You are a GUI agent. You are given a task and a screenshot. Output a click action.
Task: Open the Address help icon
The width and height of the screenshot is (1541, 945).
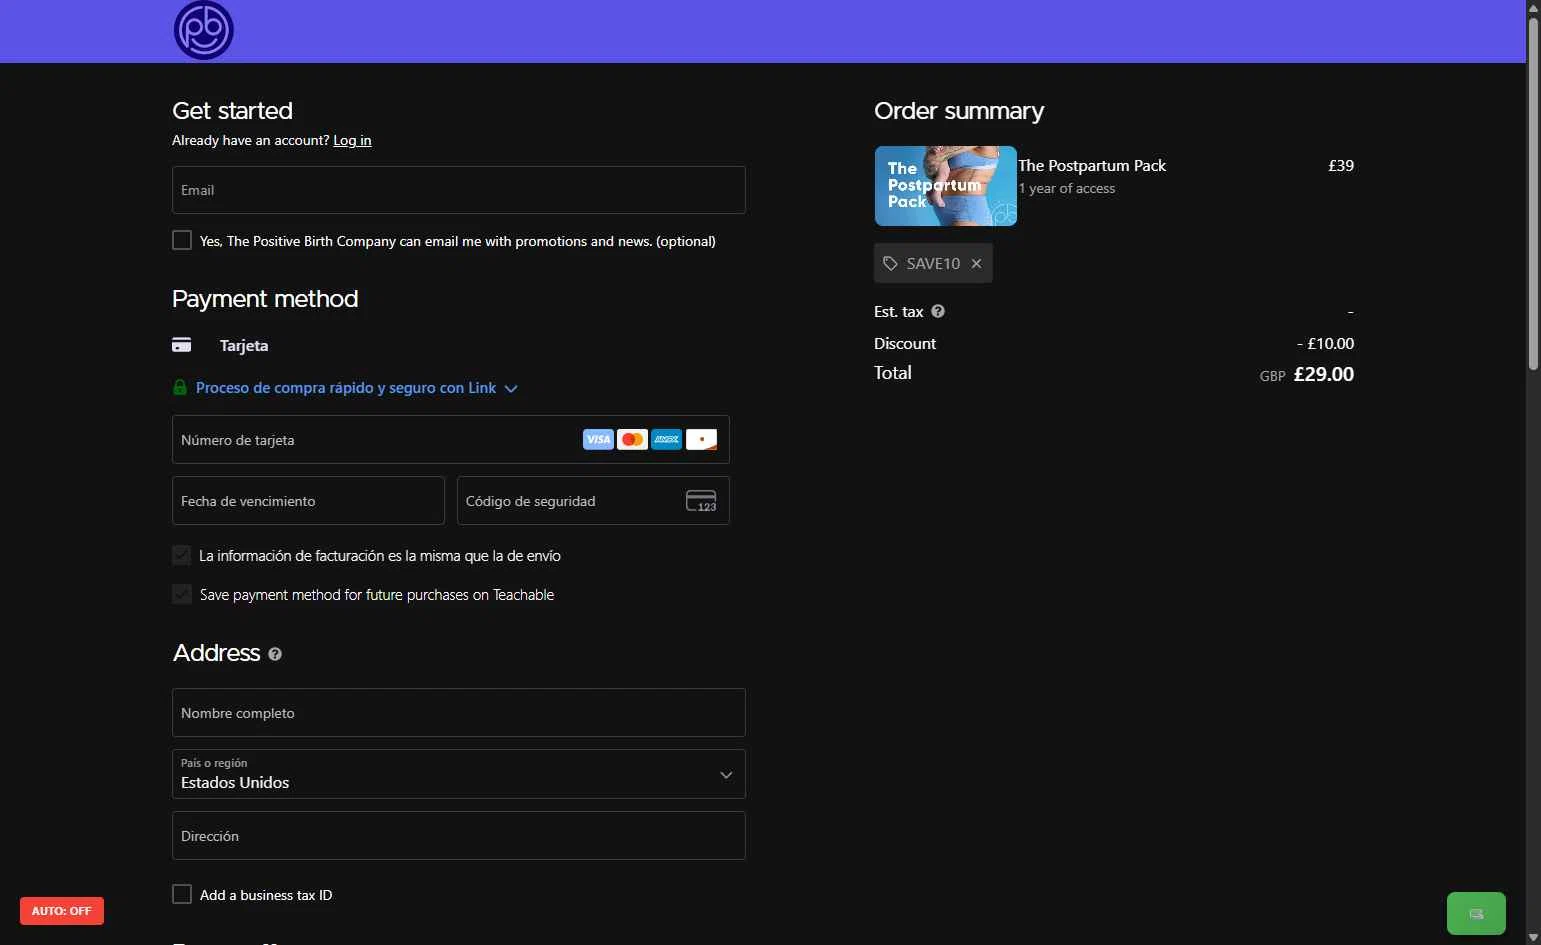click(x=275, y=654)
